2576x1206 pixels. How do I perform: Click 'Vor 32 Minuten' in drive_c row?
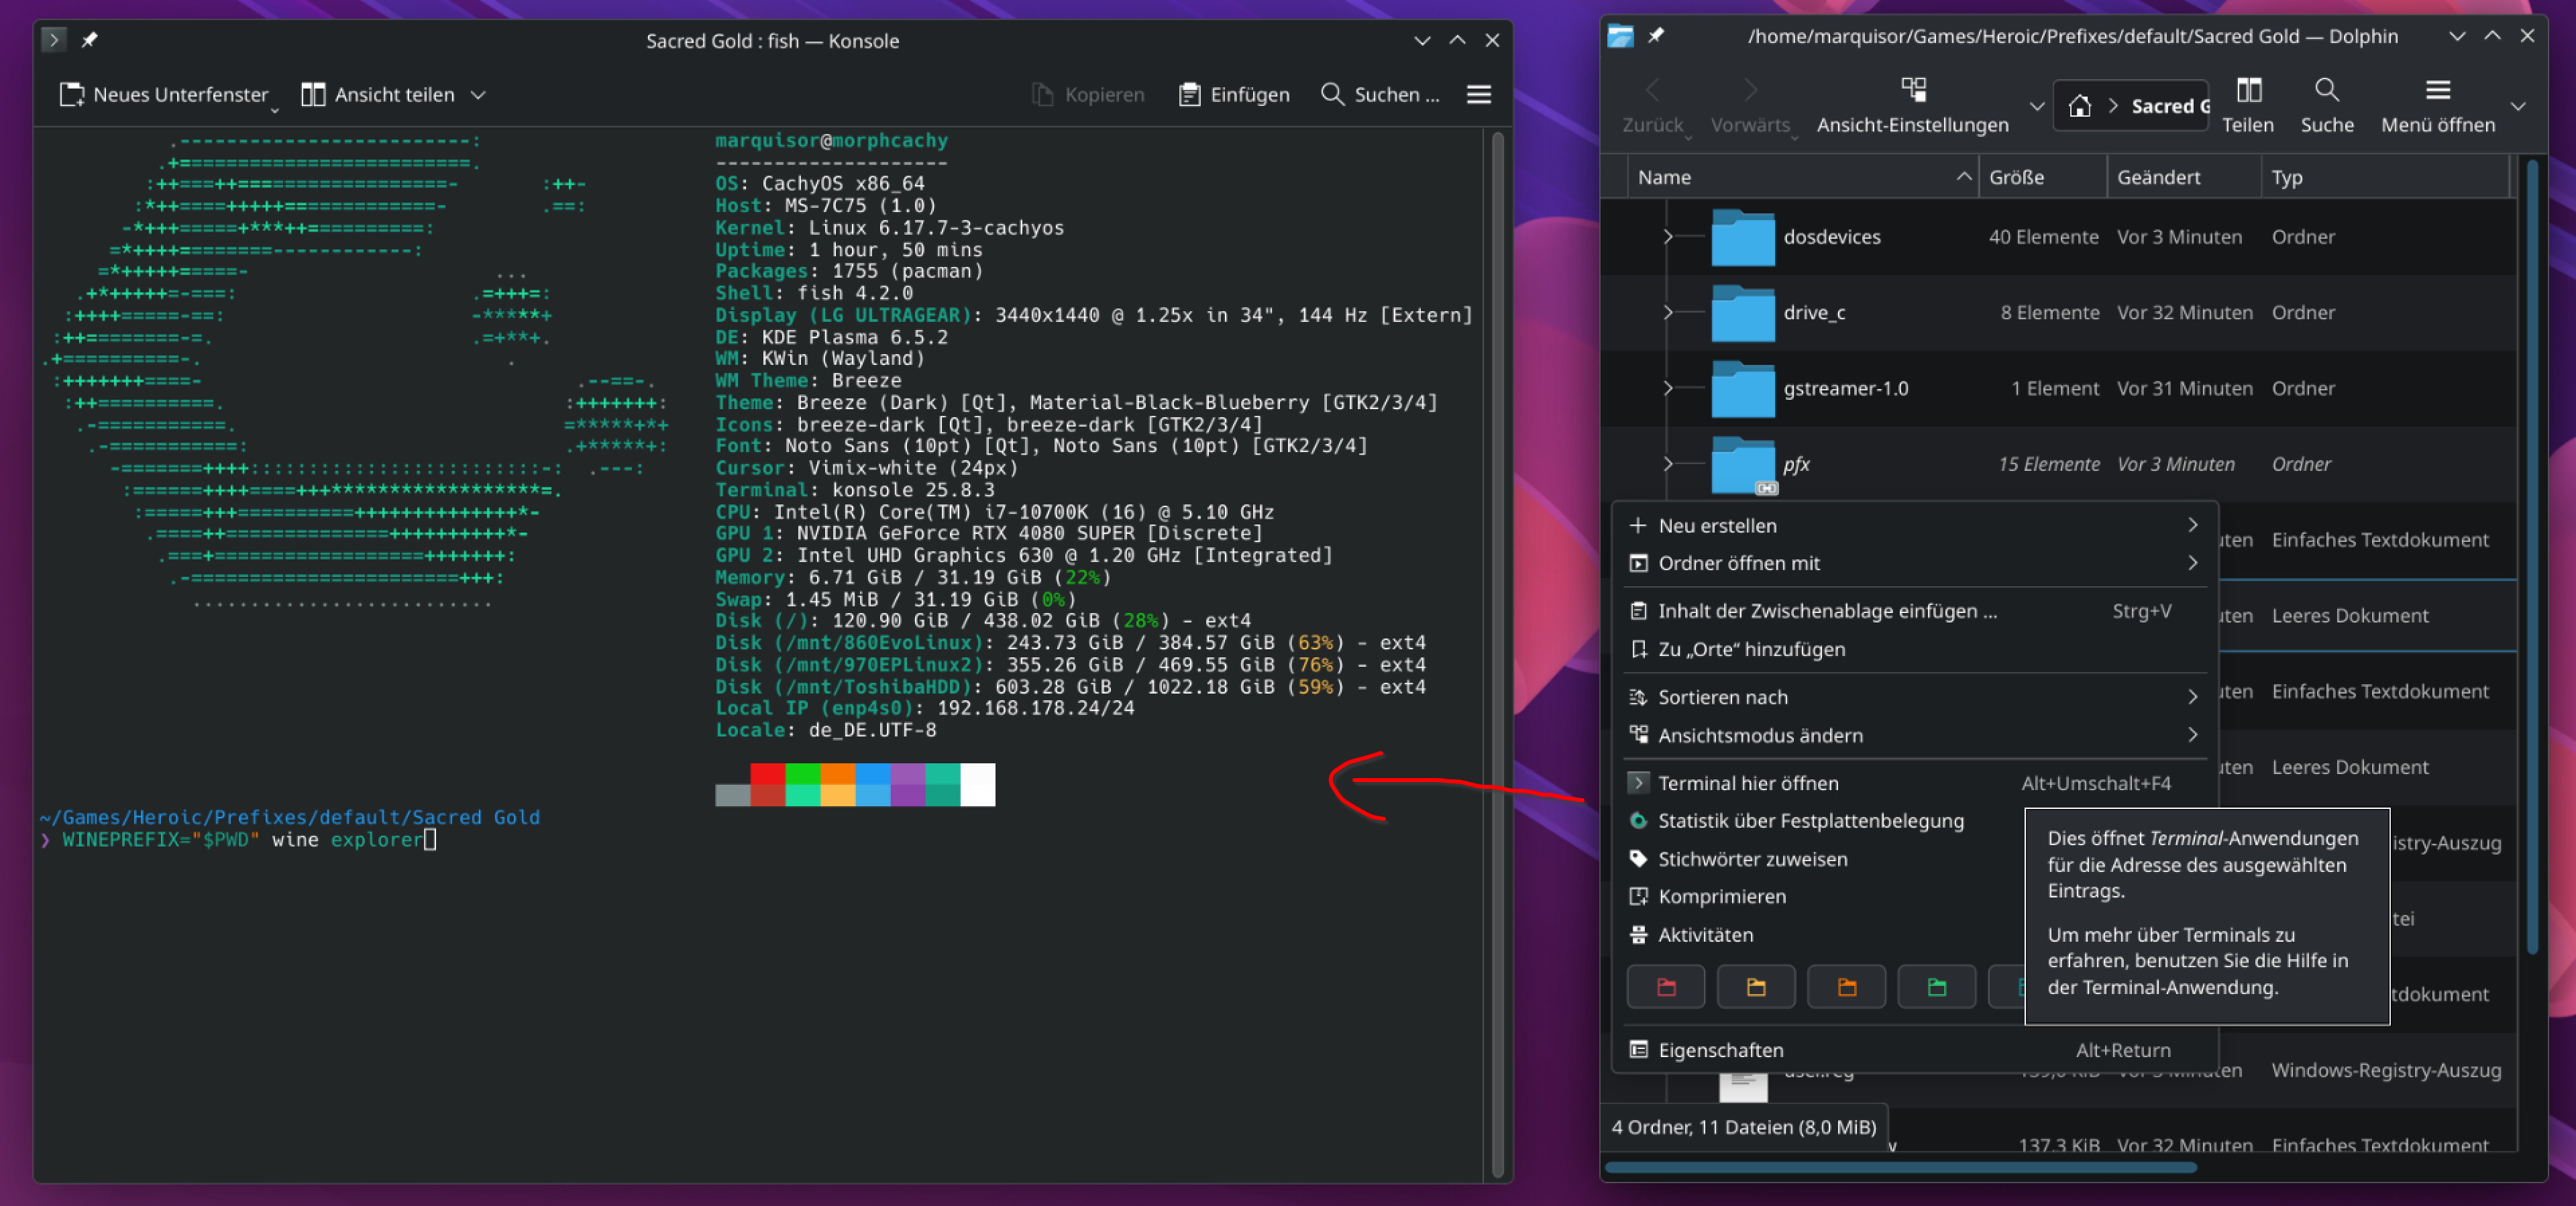tap(2184, 313)
